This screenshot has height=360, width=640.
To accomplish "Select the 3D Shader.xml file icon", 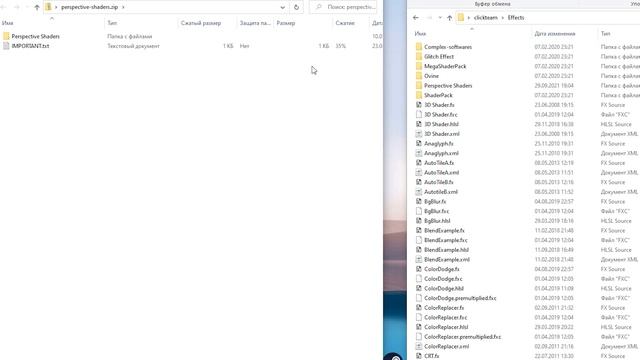I will pyautogui.click(x=419, y=134).
